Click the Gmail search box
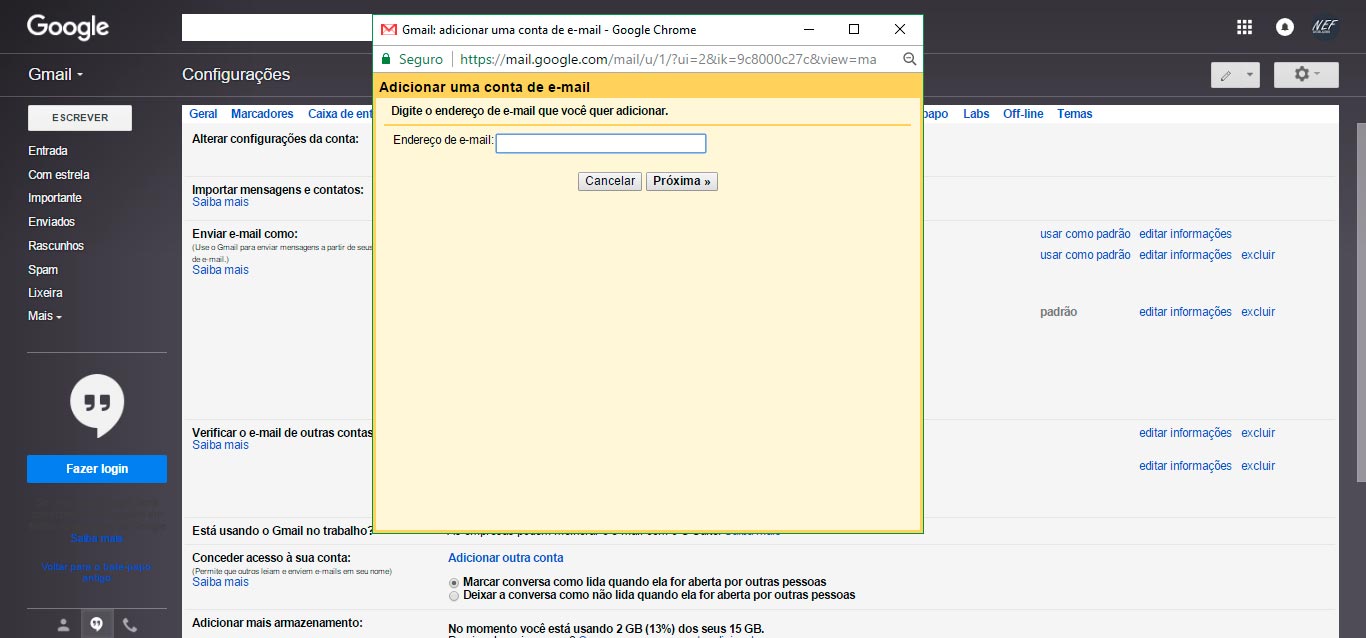This screenshot has height=638, width=1366. [277, 28]
